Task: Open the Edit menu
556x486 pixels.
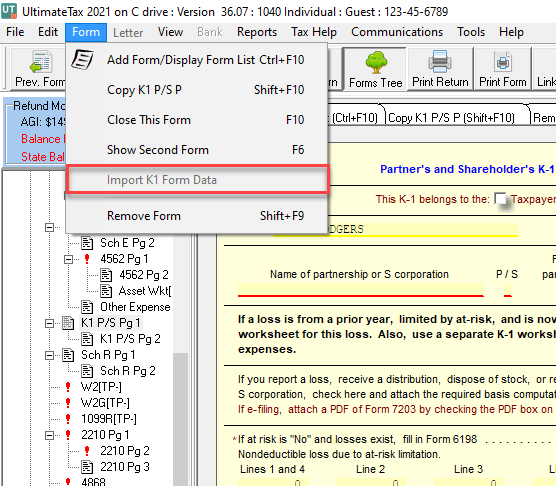Action: point(48,32)
